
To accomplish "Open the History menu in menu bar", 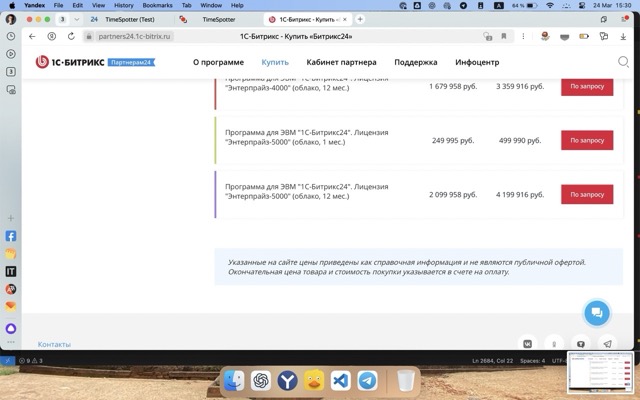I will coord(123,5).
